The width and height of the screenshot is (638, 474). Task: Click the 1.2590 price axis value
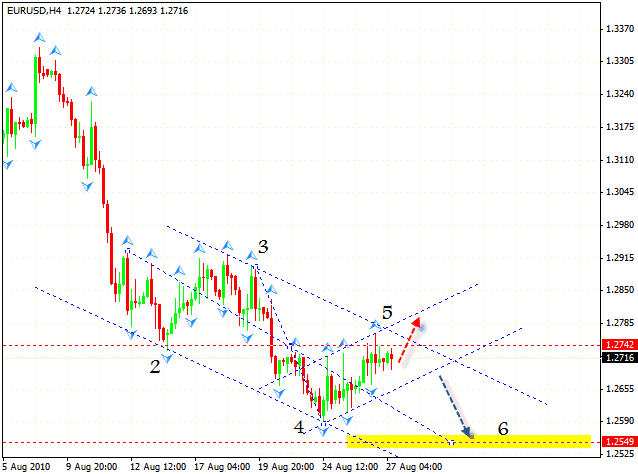tap(620, 421)
